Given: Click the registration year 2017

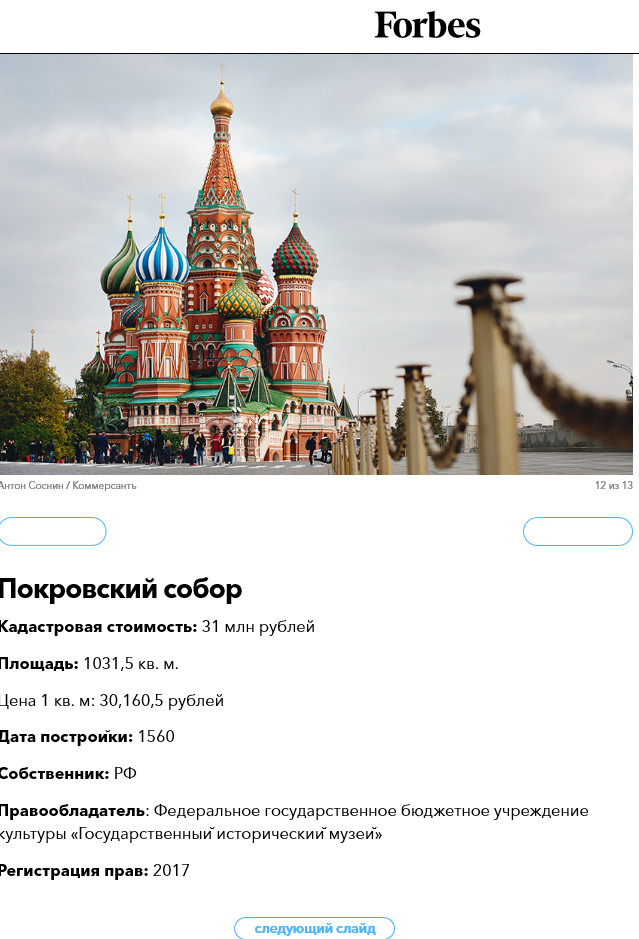Looking at the screenshot, I should click(x=171, y=871).
